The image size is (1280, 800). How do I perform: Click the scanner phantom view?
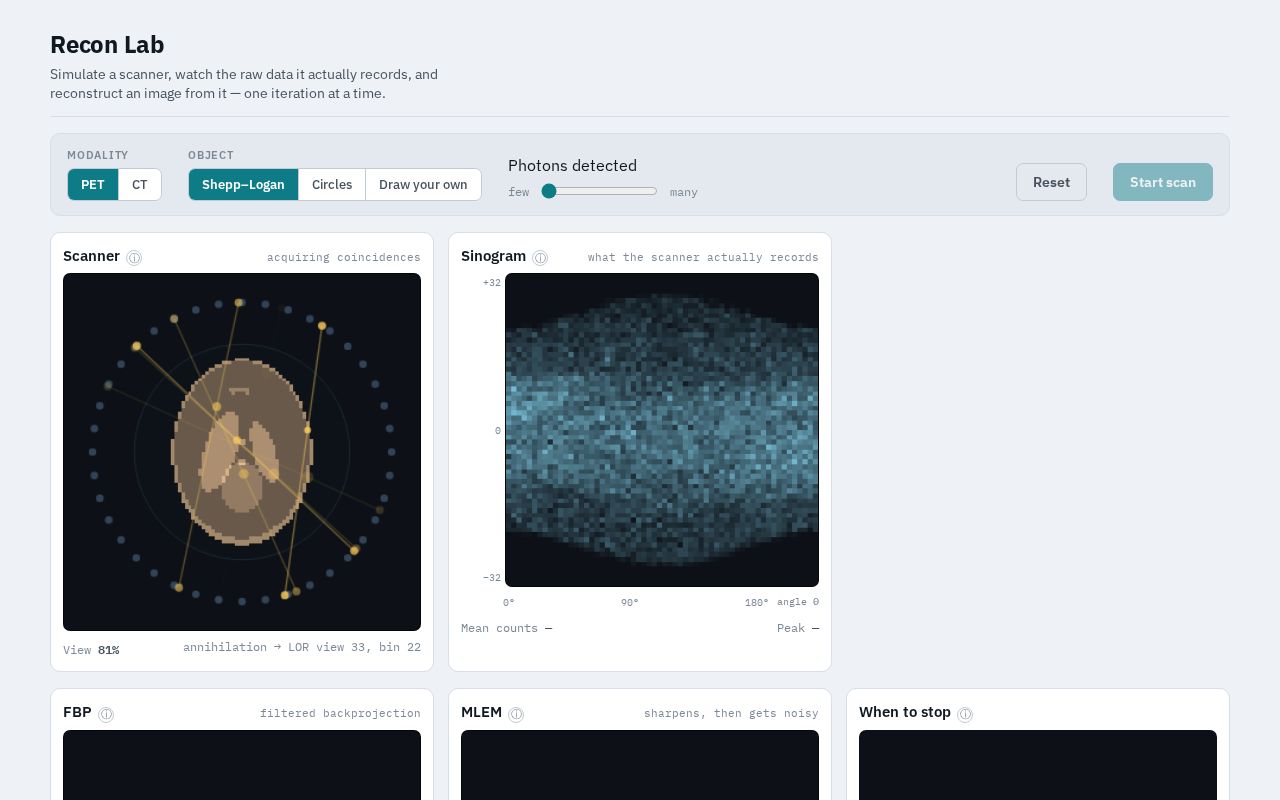coord(242,452)
